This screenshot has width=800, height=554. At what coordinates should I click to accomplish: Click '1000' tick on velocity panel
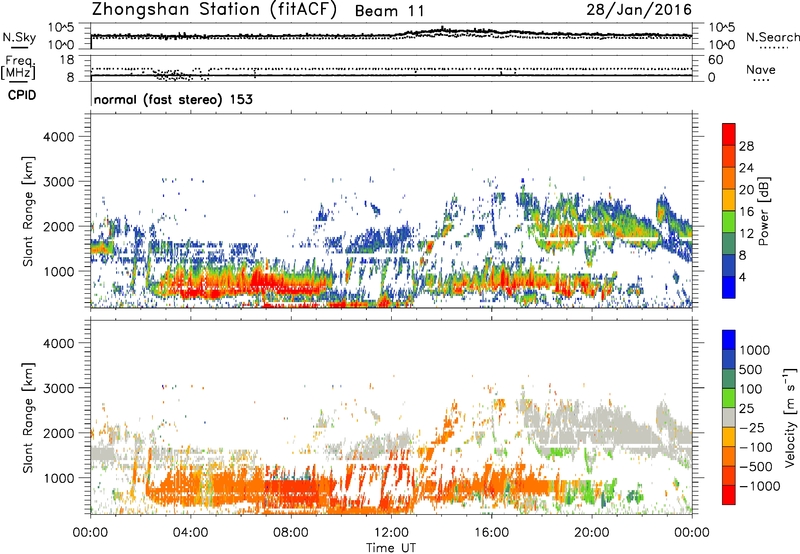pos(58,478)
